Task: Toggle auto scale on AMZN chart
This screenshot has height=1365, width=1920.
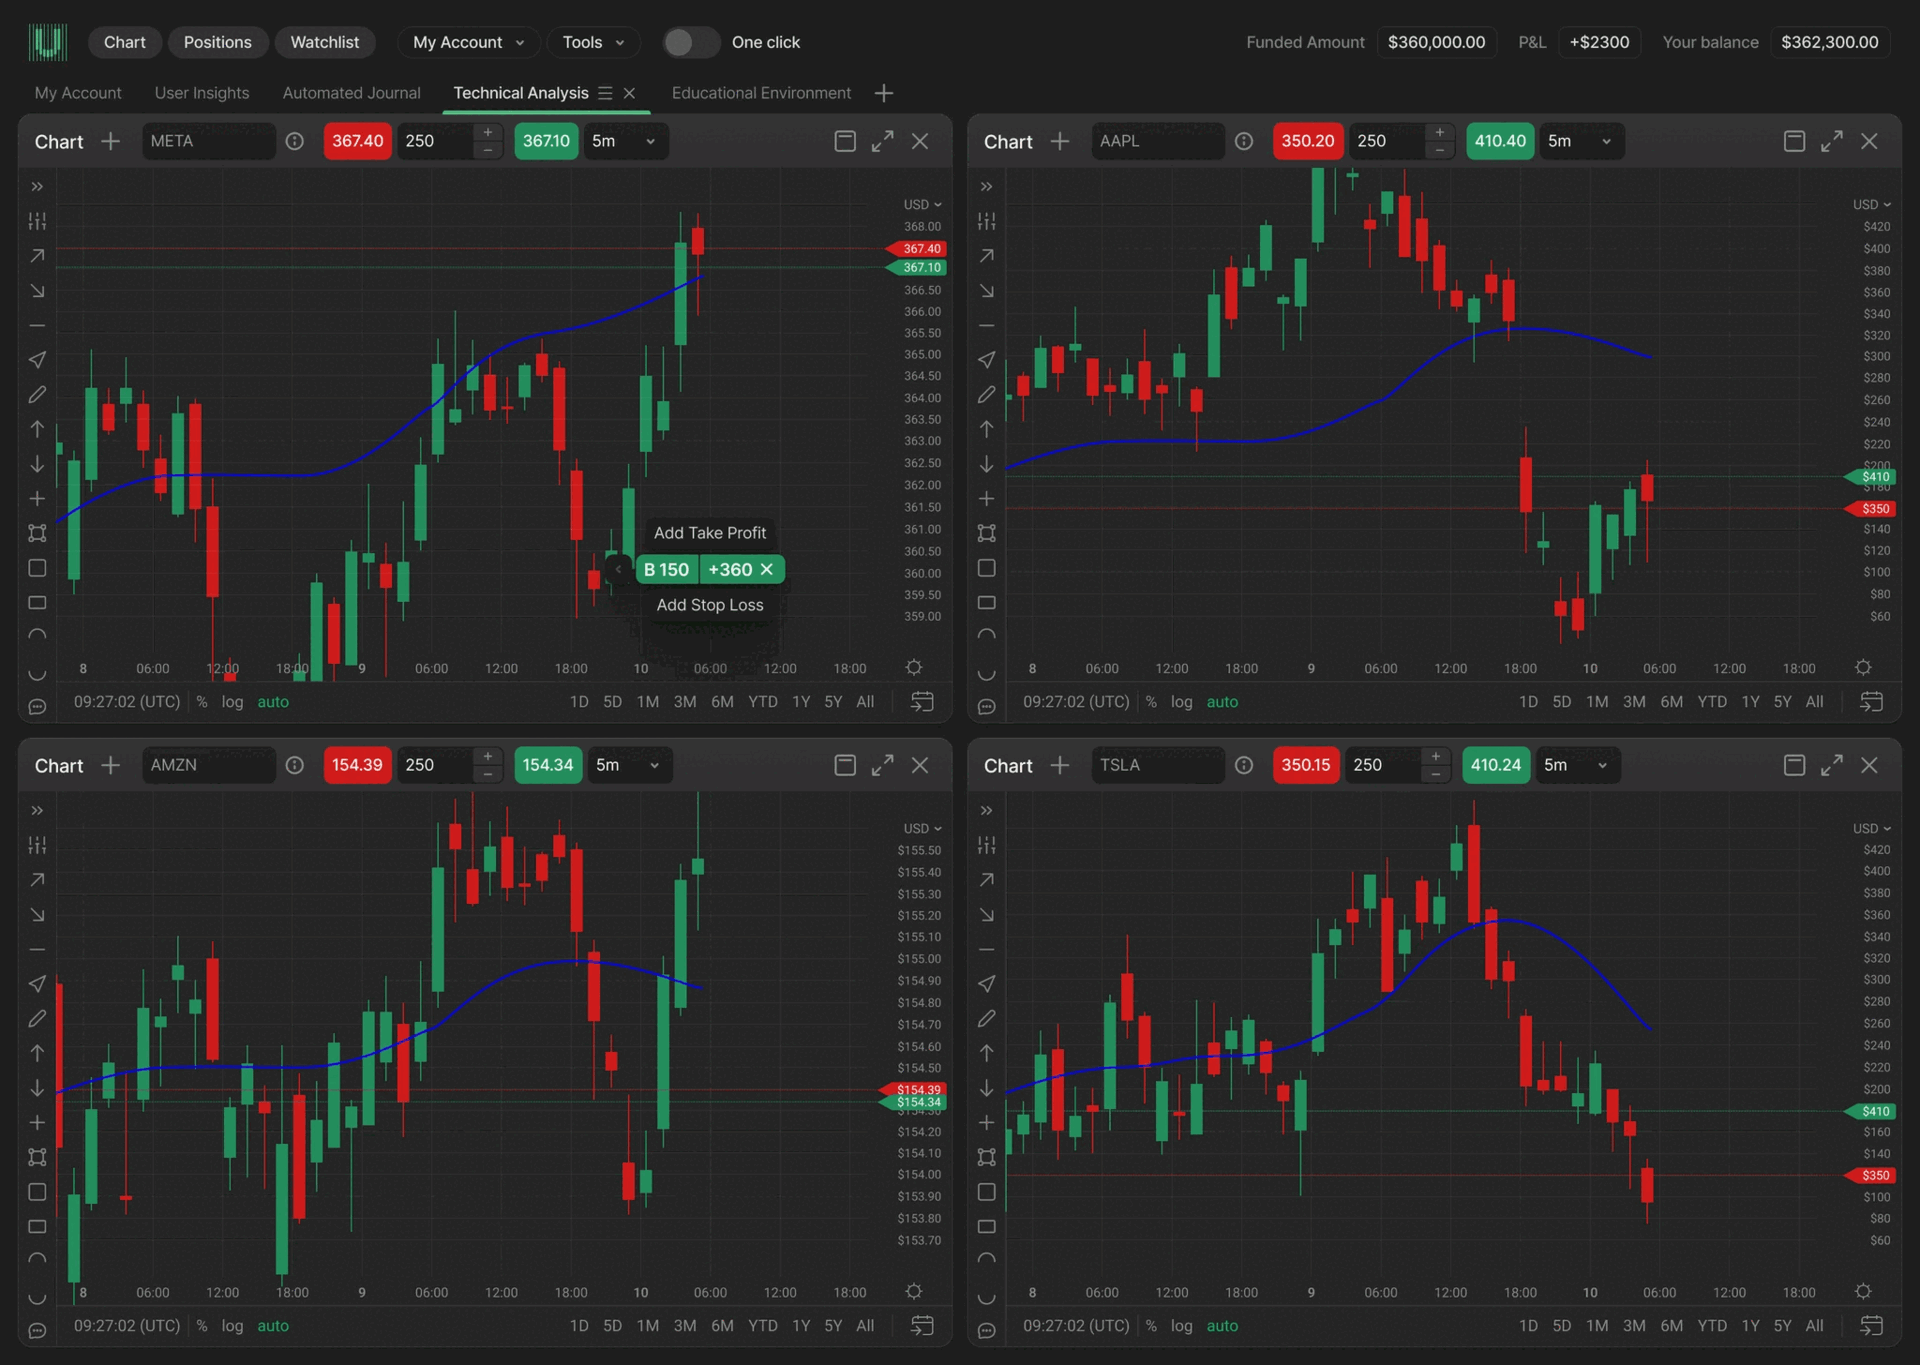Action: tap(273, 1326)
